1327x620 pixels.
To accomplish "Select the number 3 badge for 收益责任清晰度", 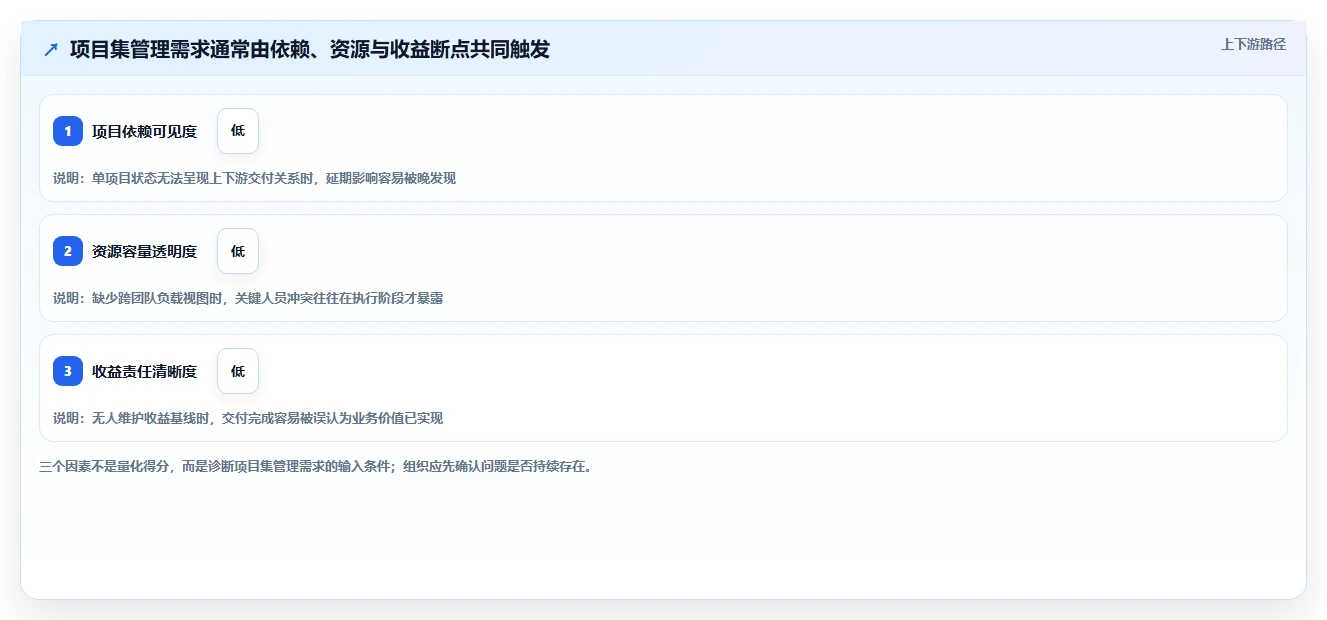I will (x=68, y=371).
